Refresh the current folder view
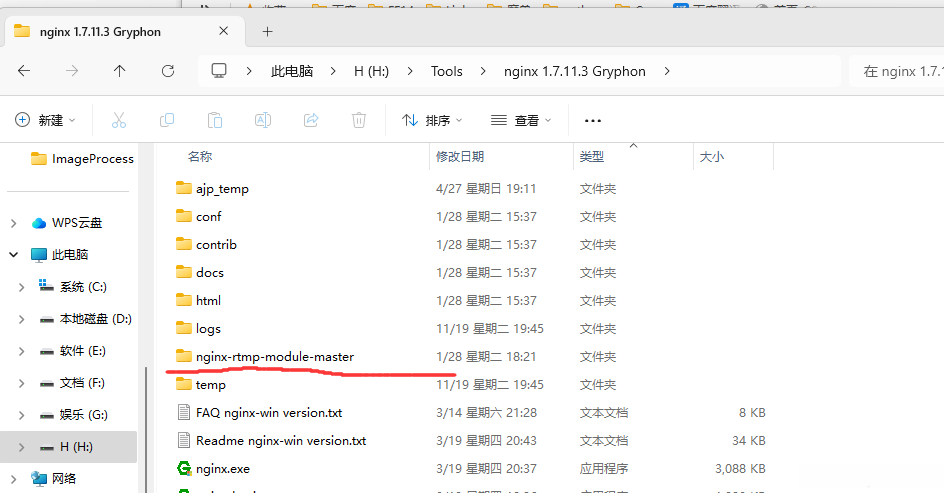This screenshot has width=944, height=493. 168,71
